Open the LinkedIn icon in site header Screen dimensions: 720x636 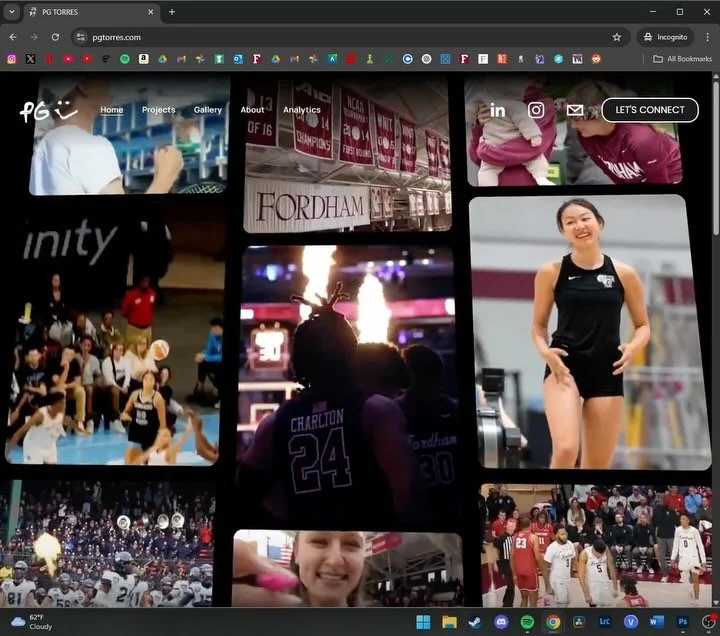click(497, 110)
